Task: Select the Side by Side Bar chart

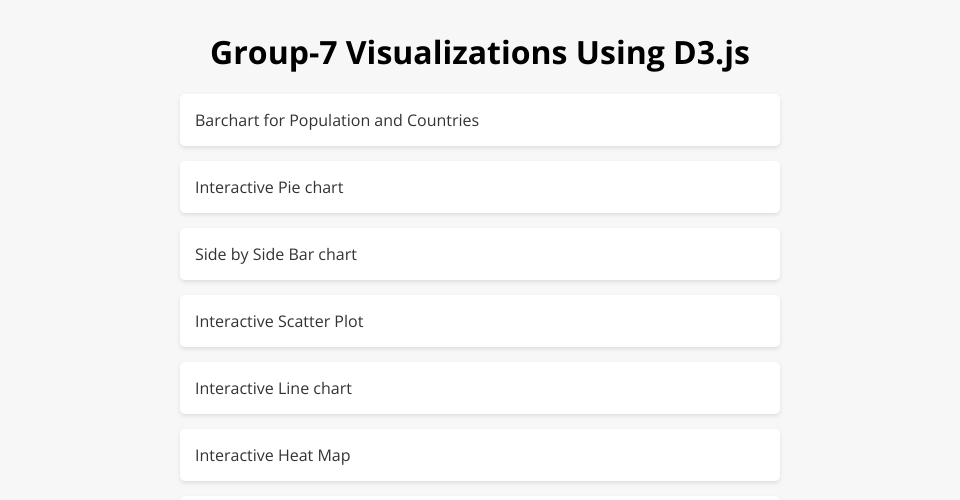Action: tap(275, 254)
